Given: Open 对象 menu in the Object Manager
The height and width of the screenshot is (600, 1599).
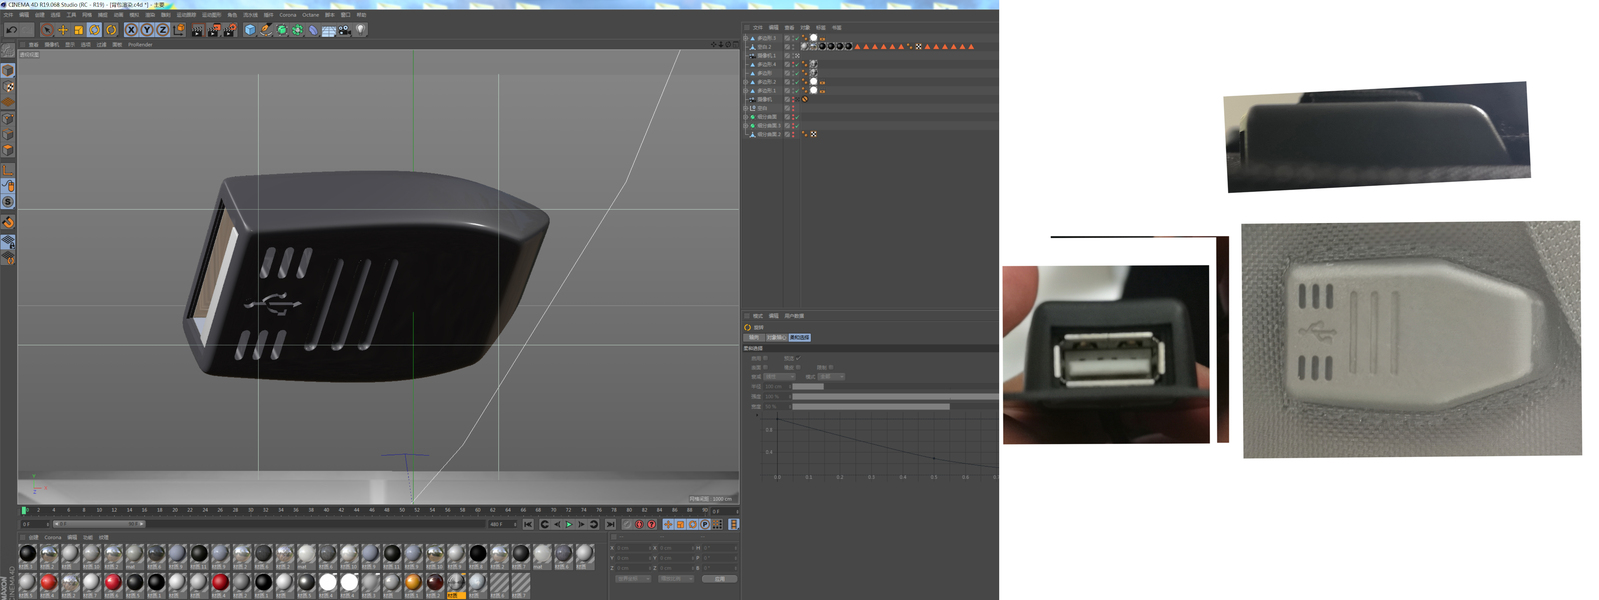Looking at the screenshot, I should 805,28.
